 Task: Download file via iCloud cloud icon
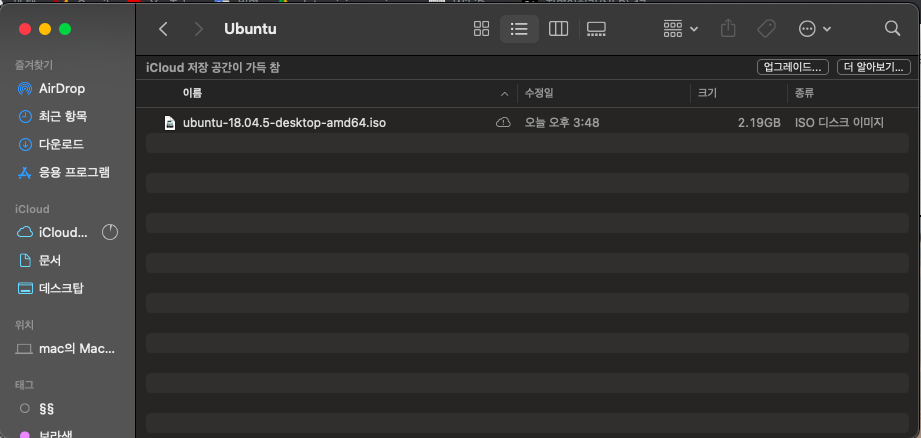[503, 123]
